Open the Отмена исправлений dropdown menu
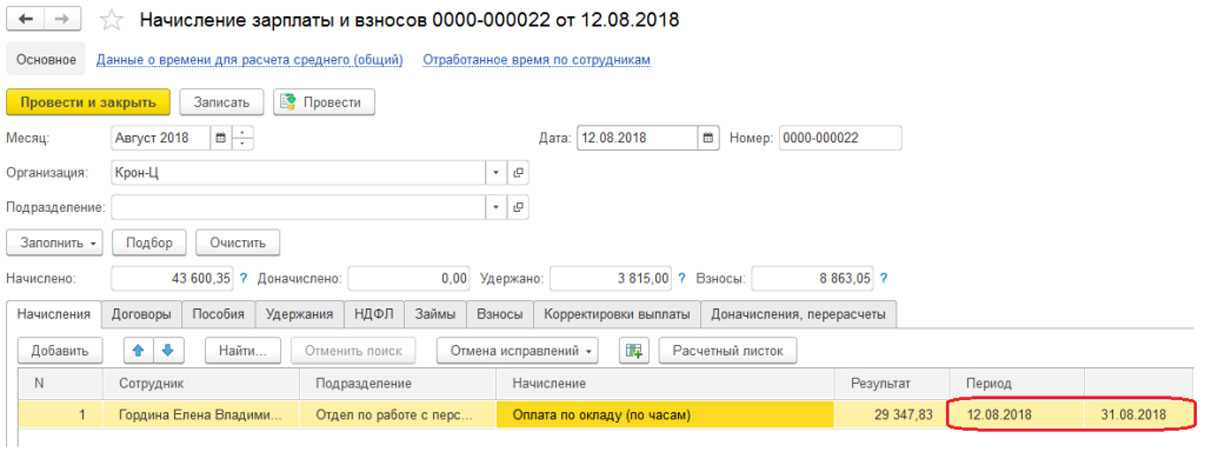The height and width of the screenshot is (452, 1205). pyautogui.click(x=518, y=350)
